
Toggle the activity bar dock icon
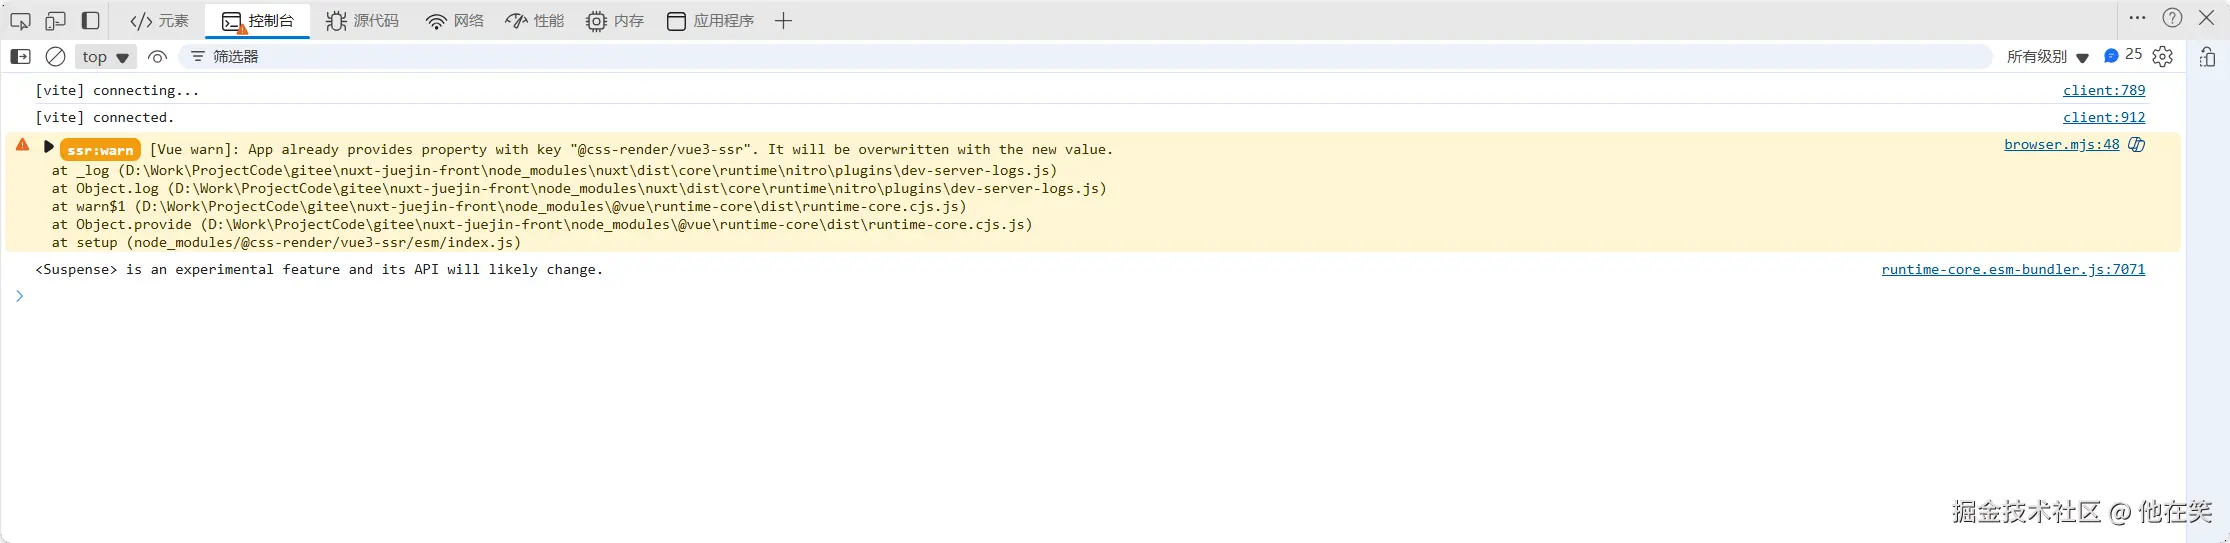(x=91, y=21)
